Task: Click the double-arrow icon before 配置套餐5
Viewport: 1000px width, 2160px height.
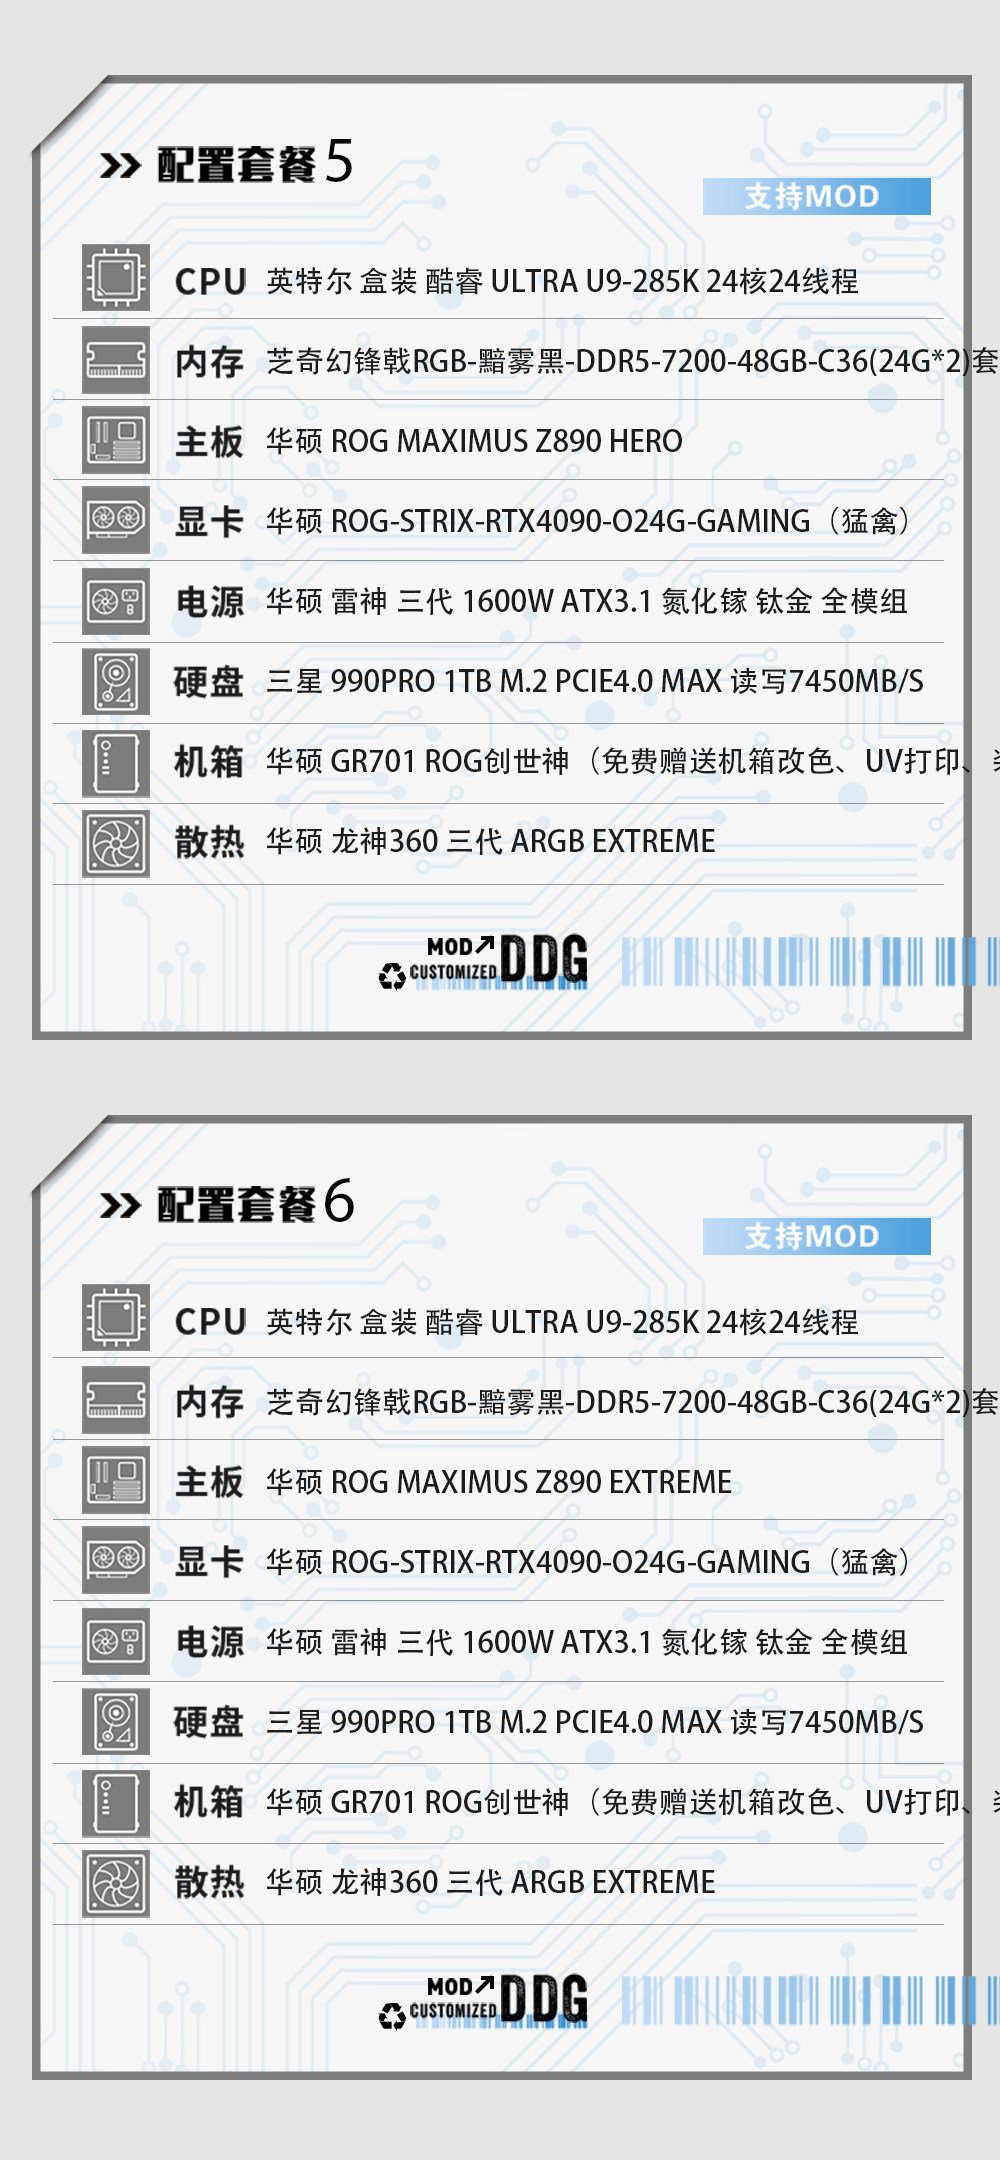Action: [120, 166]
